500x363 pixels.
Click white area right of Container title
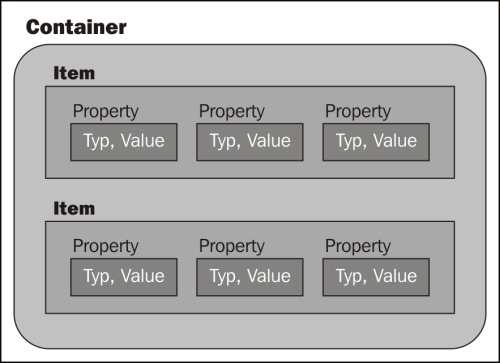click(300, 25)
